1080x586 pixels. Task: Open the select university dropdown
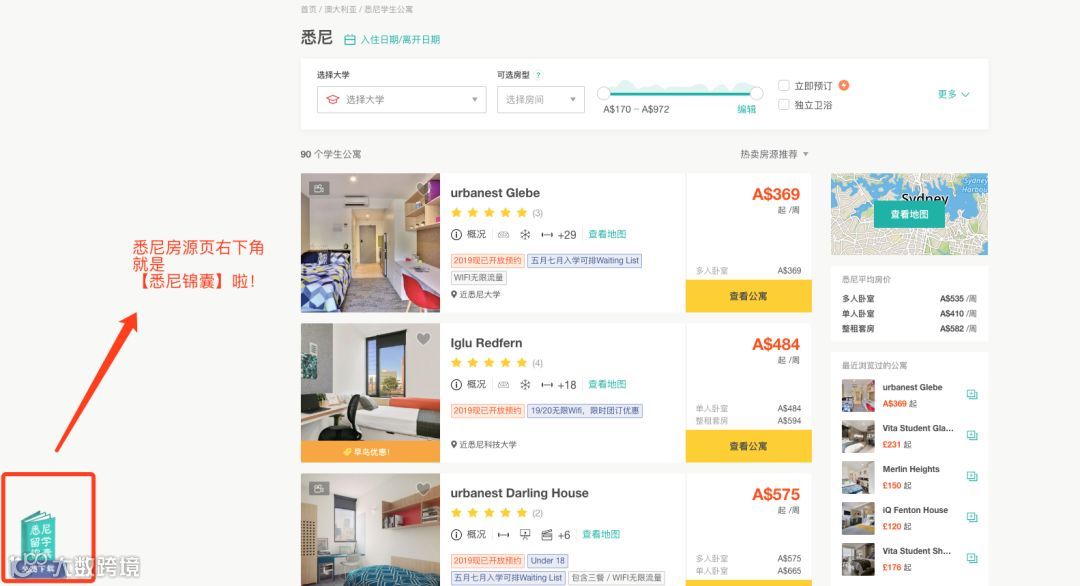[402, 100]
